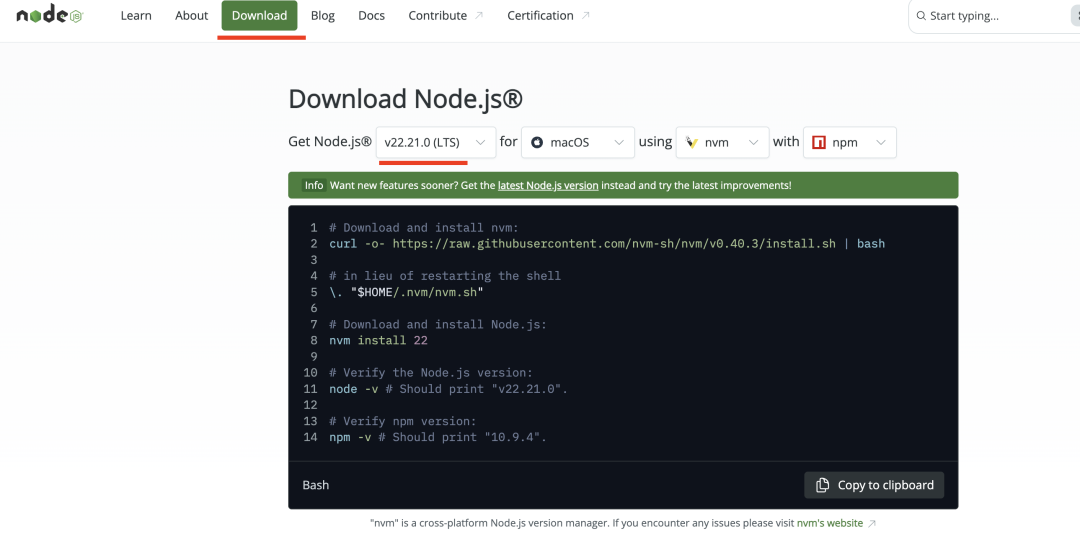Click the nvm logo icon
Viewport: 1080px width, 537px height.
692,143
